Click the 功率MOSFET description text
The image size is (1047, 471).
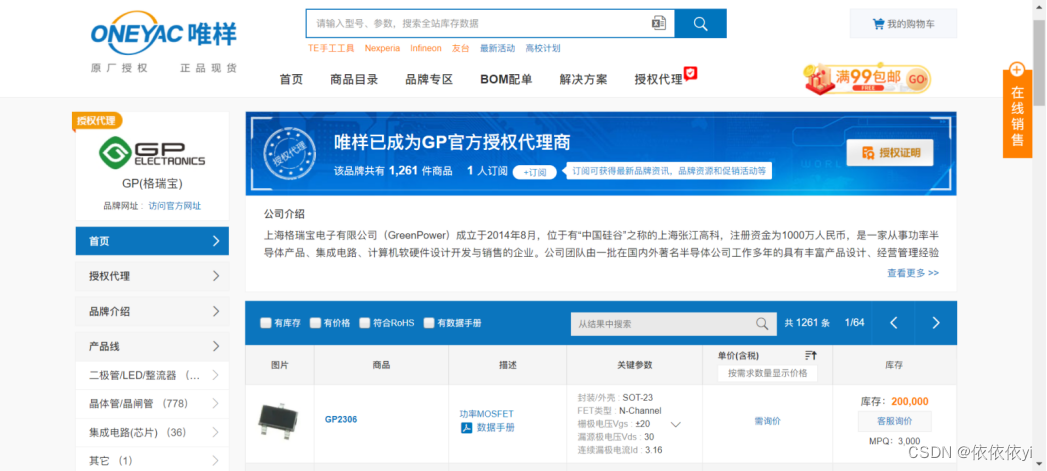pos(487,414)
